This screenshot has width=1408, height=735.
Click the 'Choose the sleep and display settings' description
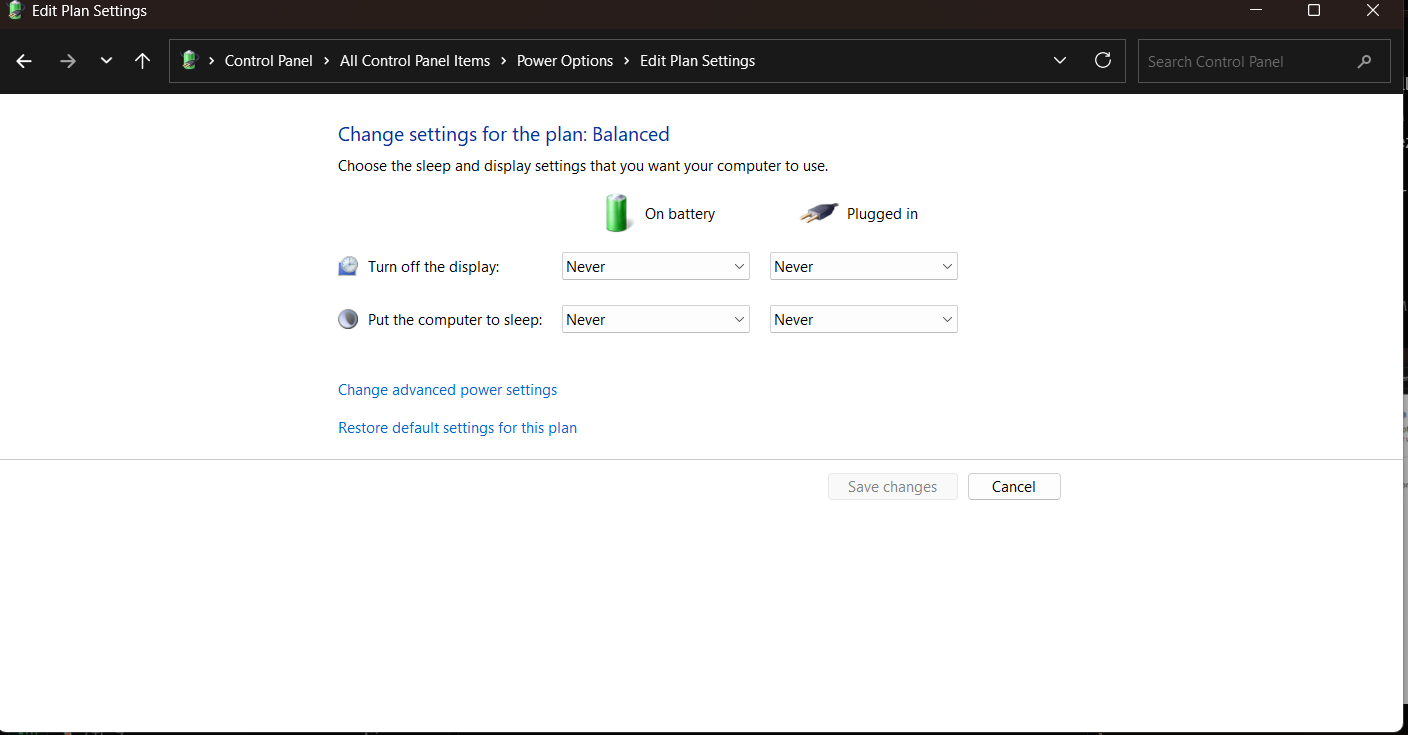click(583, 166)
